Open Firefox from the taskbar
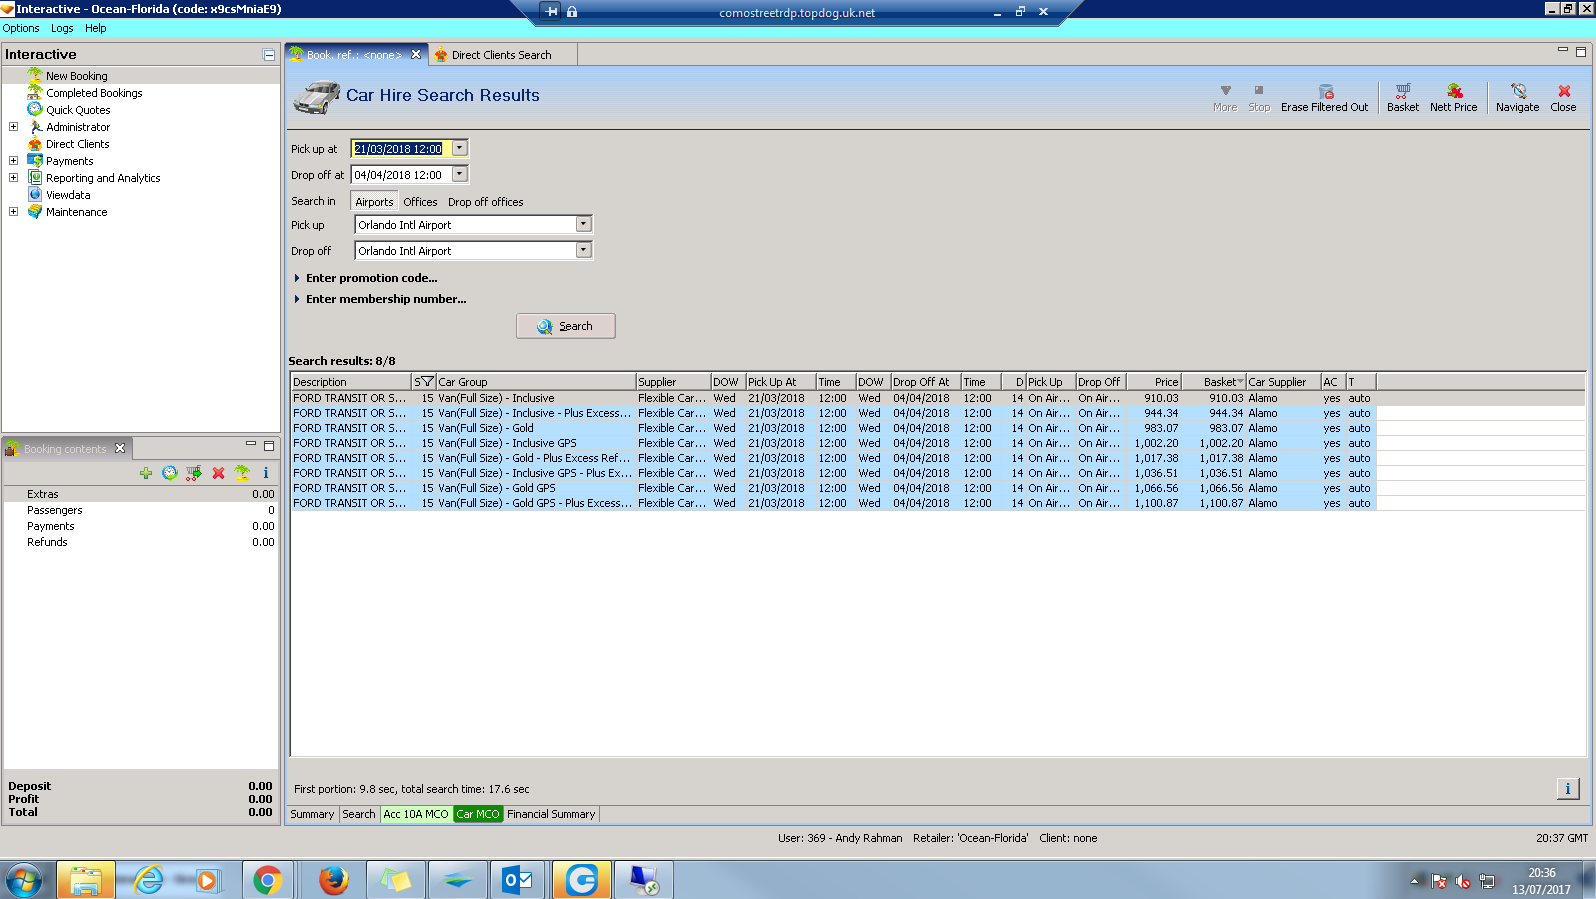 333,881
